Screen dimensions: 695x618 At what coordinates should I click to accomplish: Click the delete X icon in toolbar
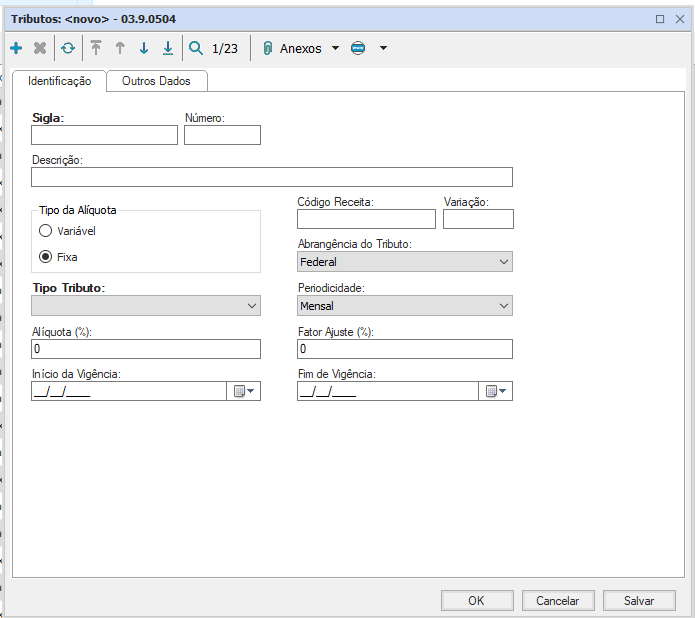pyautogui.click(x=40, y=48)
